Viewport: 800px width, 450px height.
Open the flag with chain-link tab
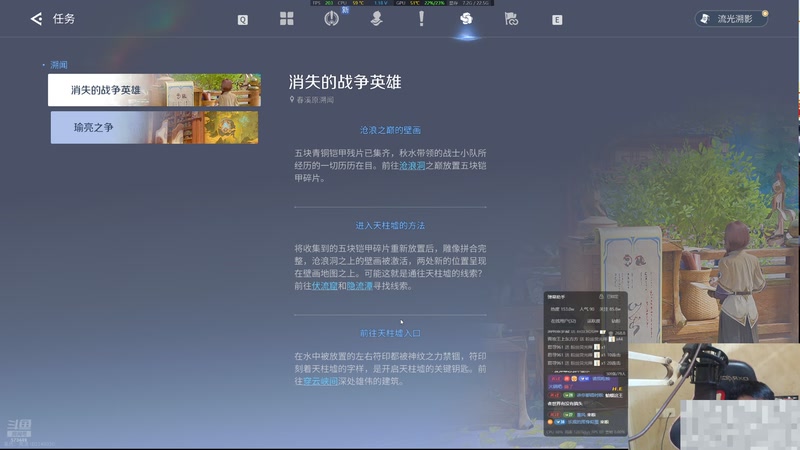[x=511, y=19]
